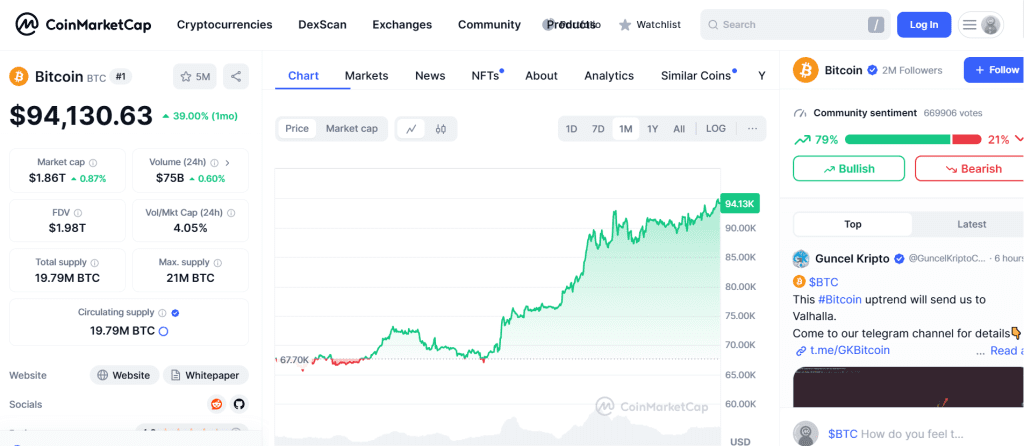
Task: Expand the sentiment dropdown arrow after 21%
Action: (x=1019, y=139)
